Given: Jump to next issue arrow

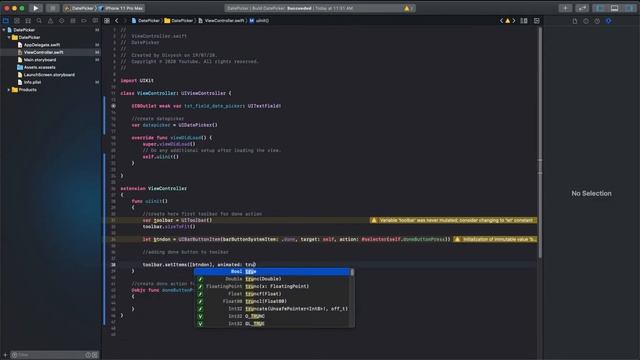Looking at the screenshot, I should pos(514,20).
